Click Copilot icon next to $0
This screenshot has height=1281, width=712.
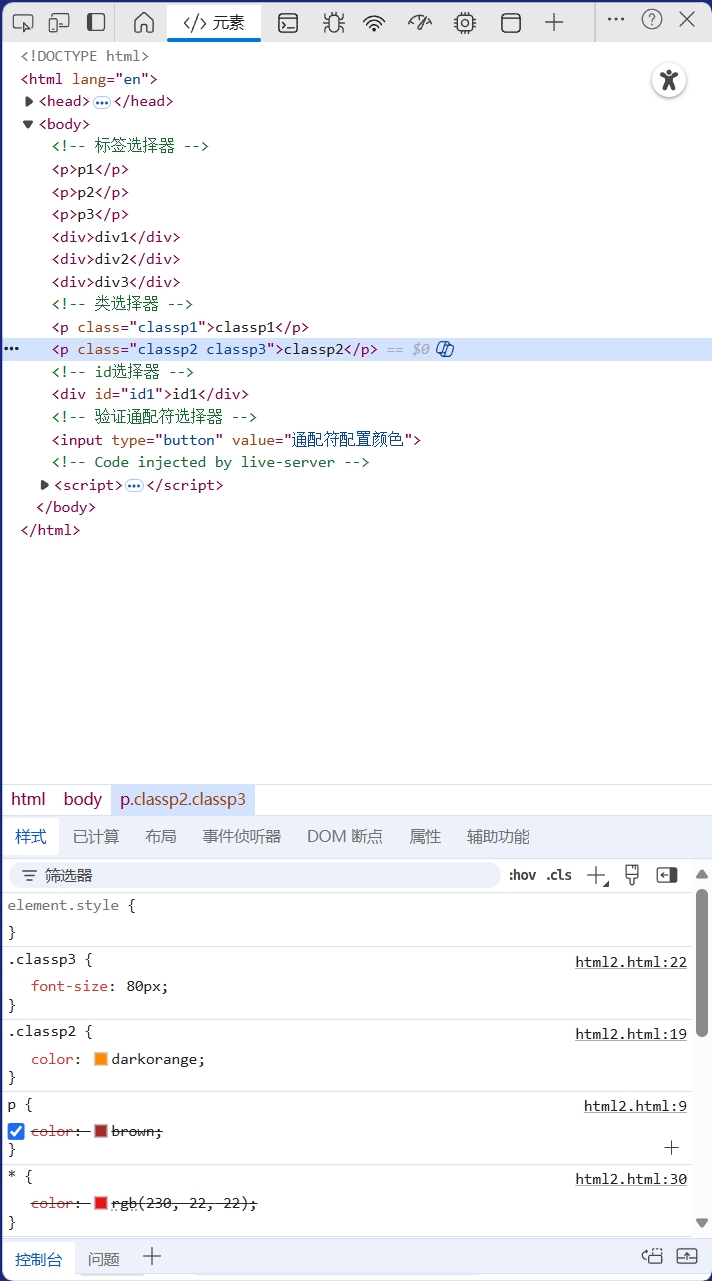tap(445, 349)
